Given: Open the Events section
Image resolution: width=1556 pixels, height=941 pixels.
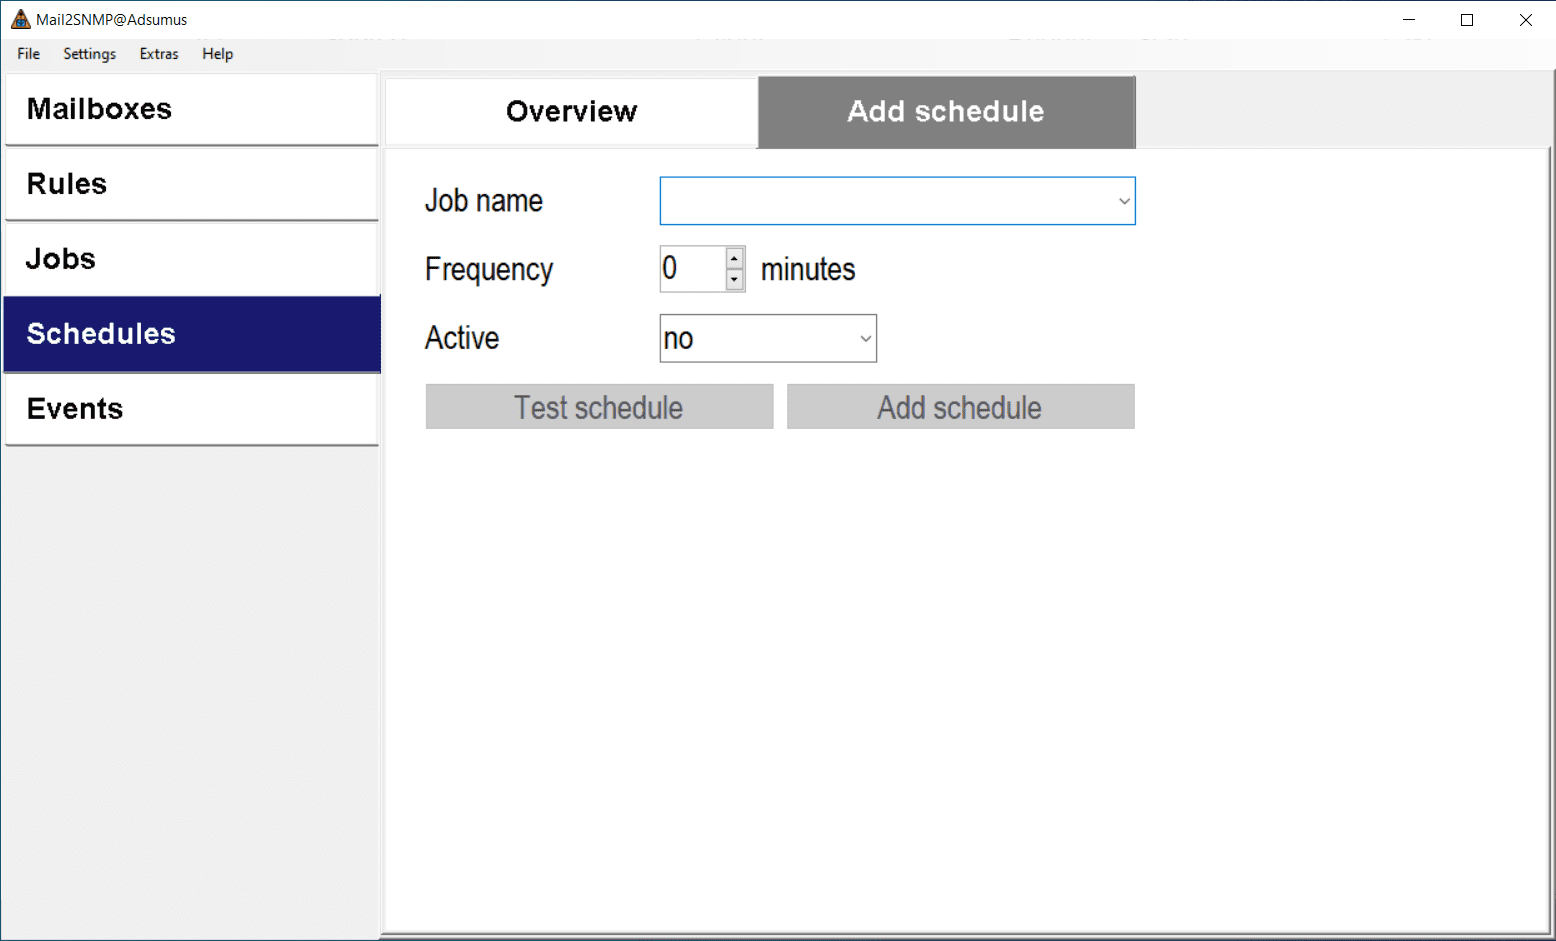Looking at the screenshot, I should click(191, 409).
